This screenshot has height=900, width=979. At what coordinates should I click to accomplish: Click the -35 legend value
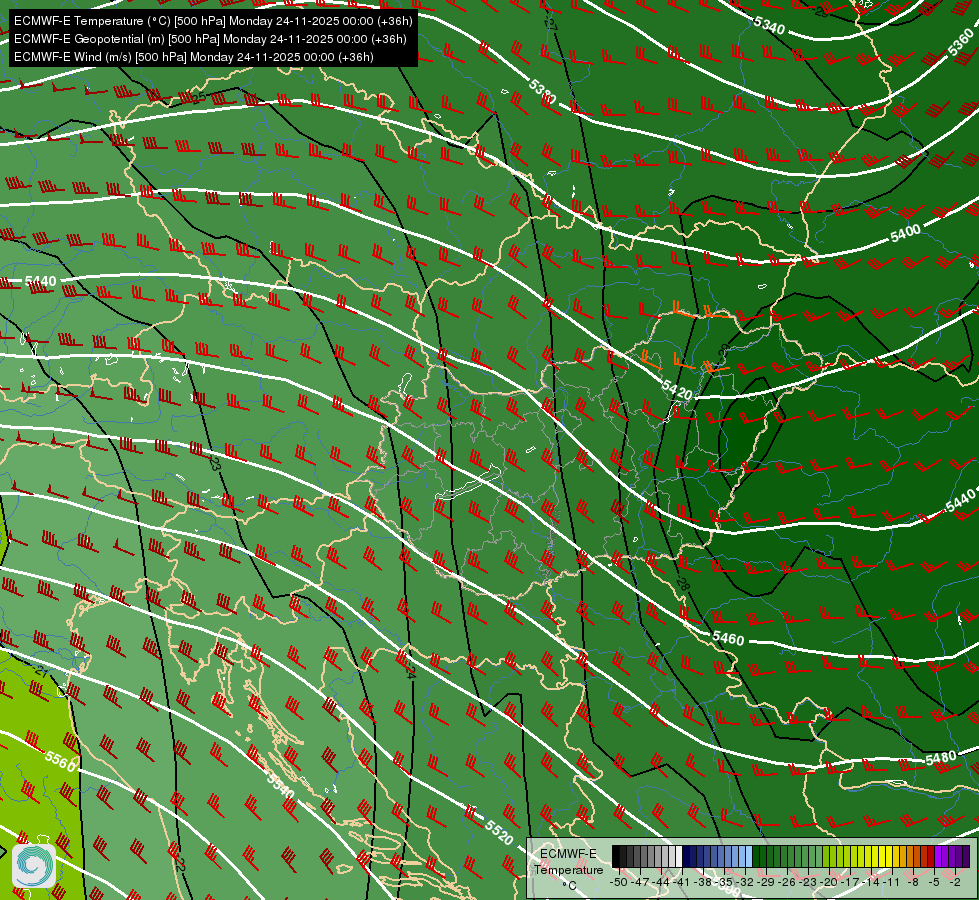(724, 883)
